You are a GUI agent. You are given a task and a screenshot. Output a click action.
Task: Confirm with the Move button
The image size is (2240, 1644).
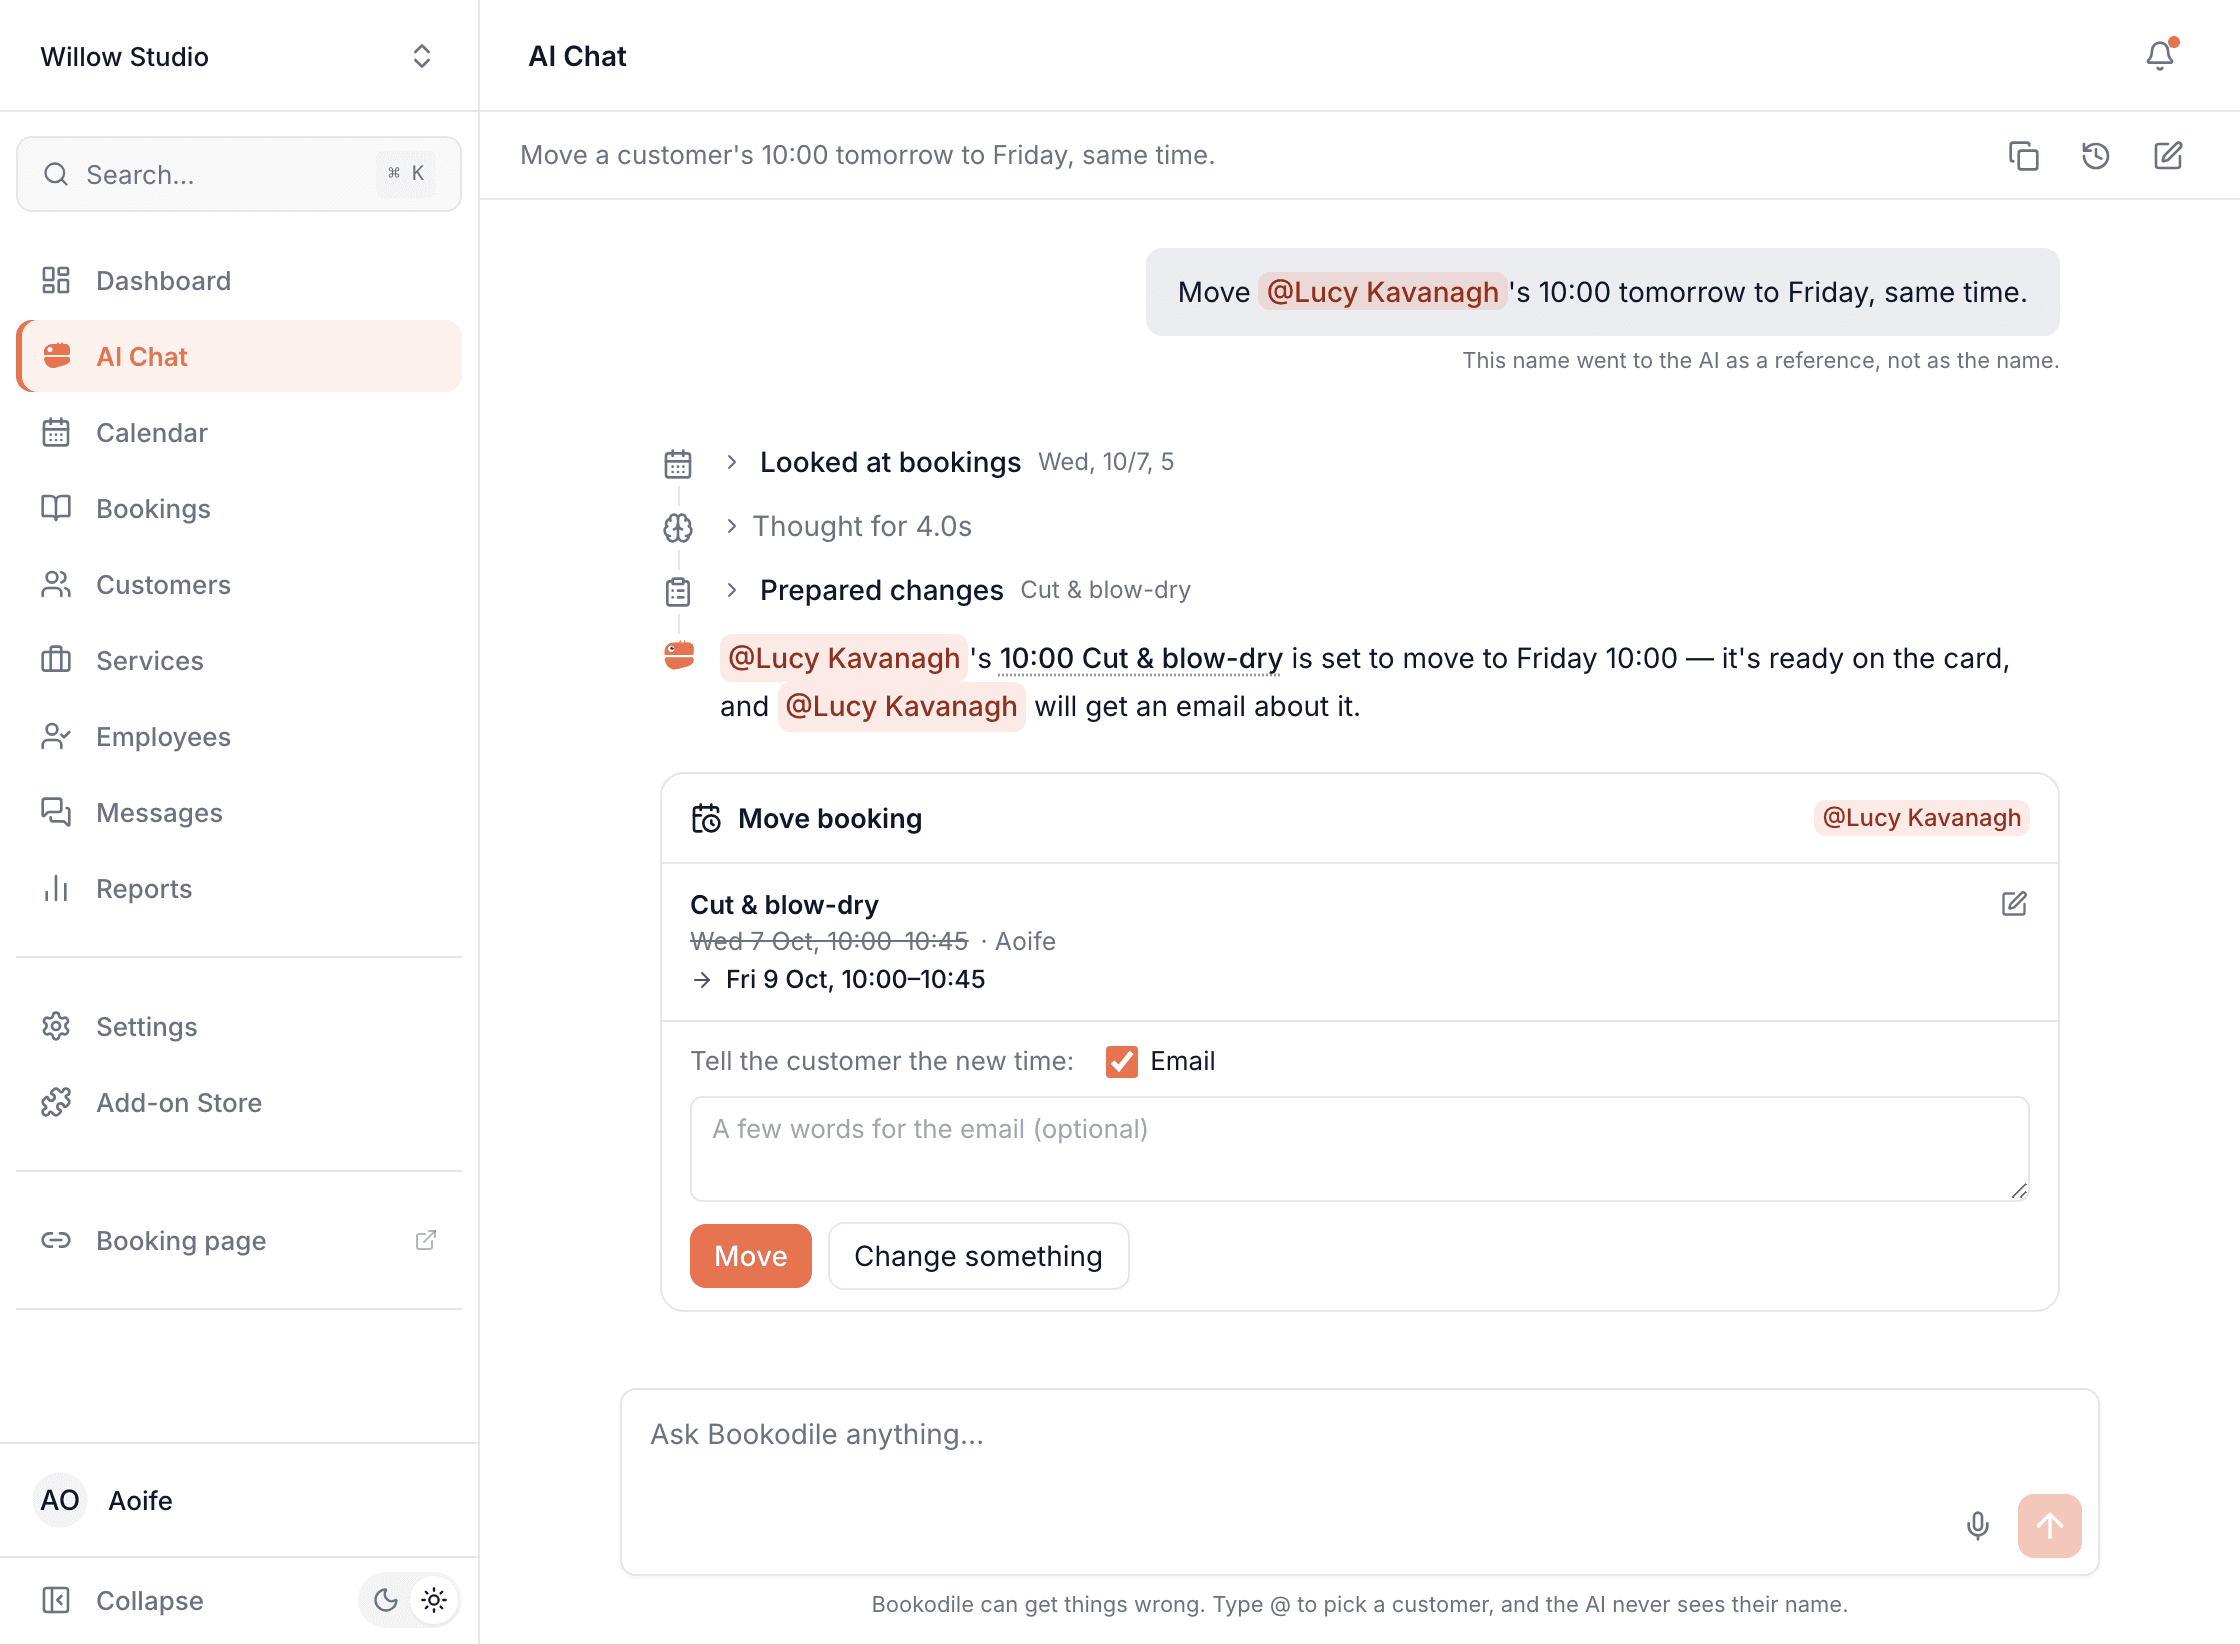(750, 1256)
